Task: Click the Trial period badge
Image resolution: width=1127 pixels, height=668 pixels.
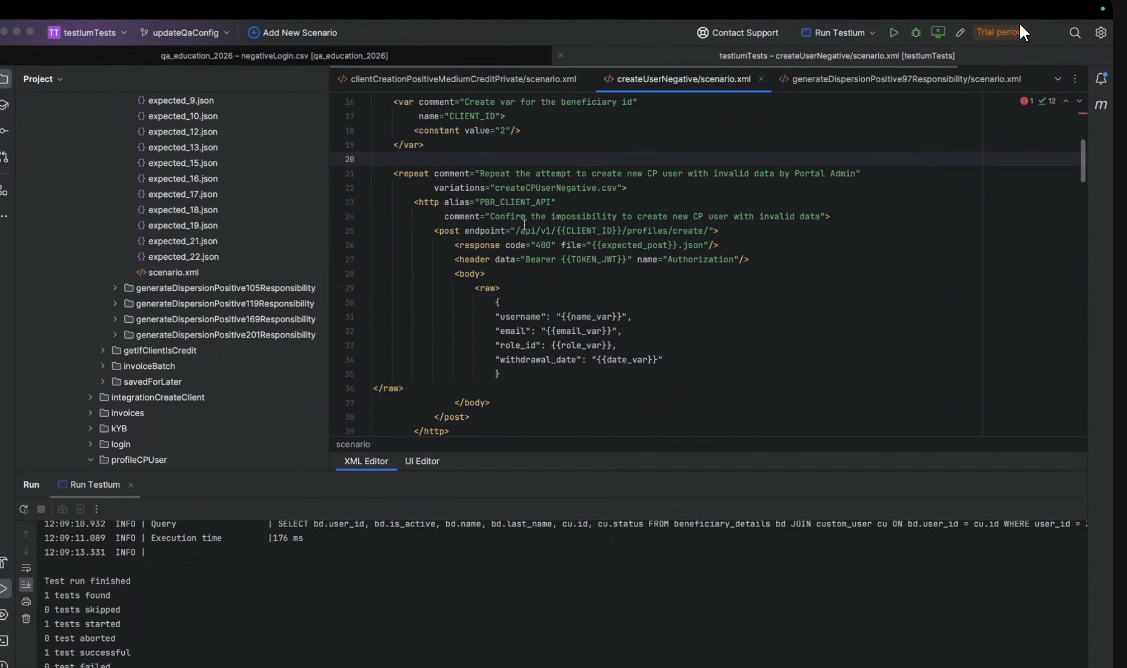Action: (x=998, y=32)
